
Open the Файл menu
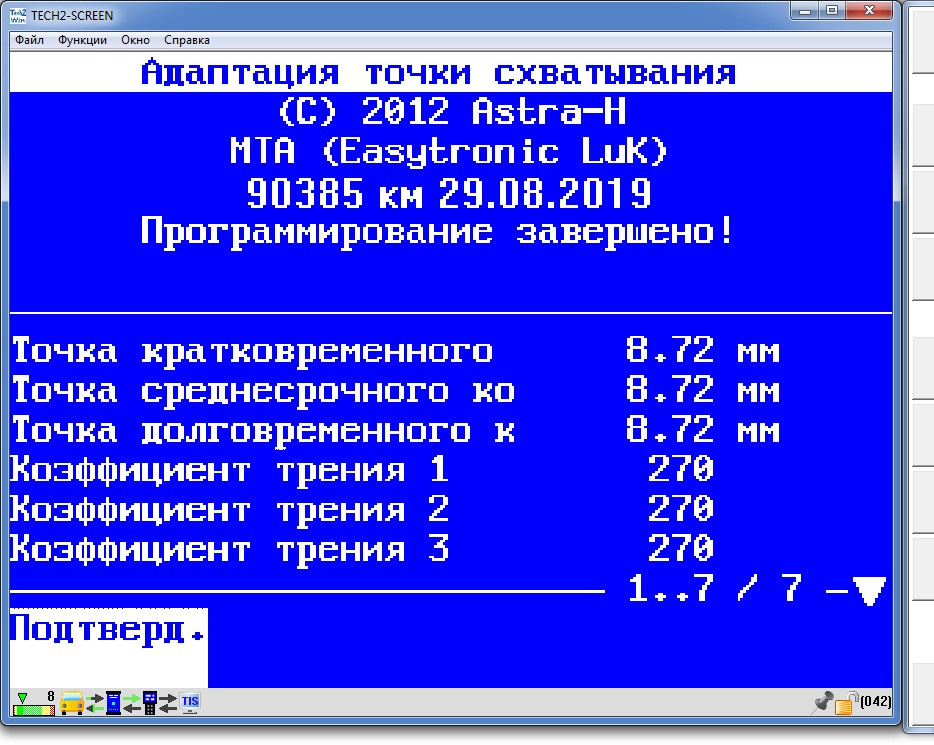30,40
